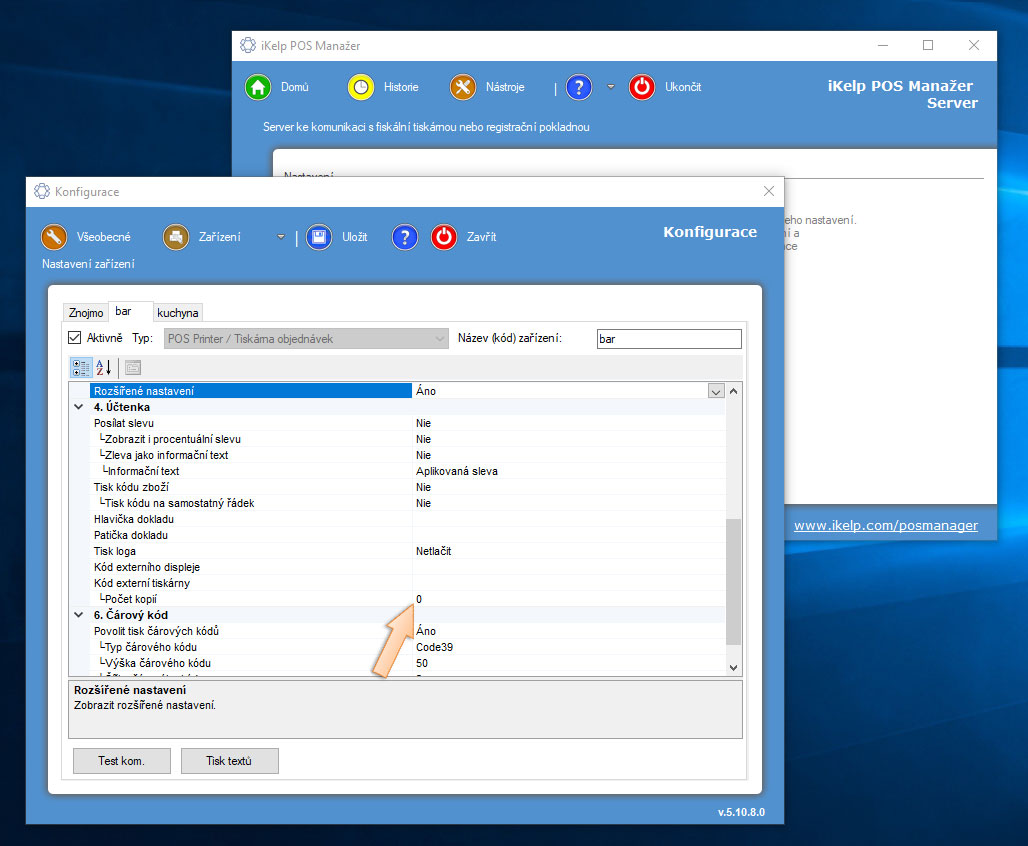Click the red Zavřít power icon

tap(444, 237)
